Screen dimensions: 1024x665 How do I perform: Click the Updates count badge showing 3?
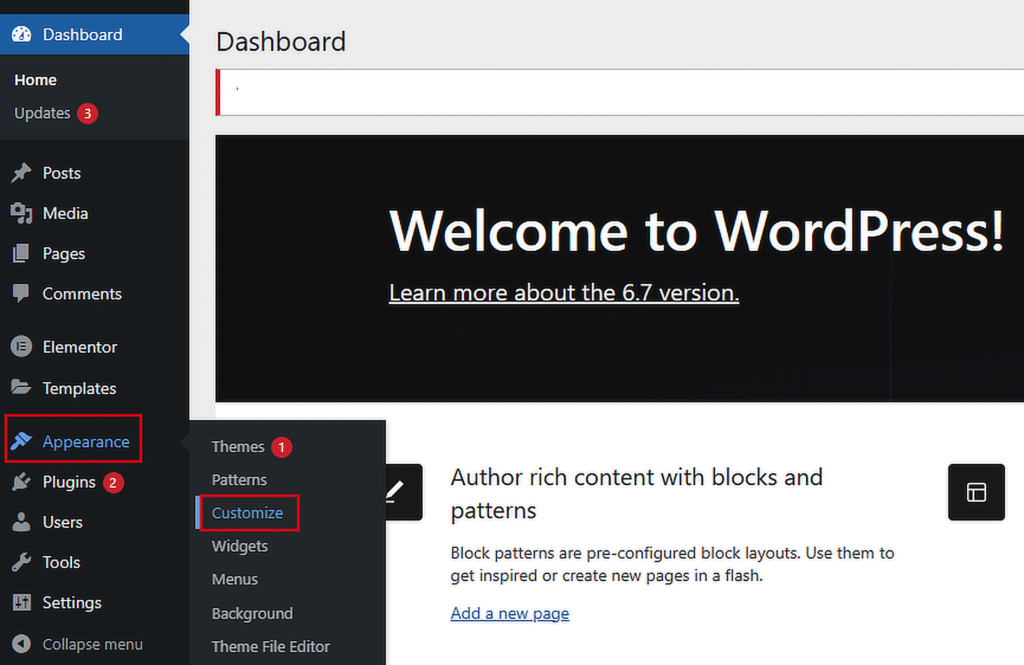click(x=88, y=114)
